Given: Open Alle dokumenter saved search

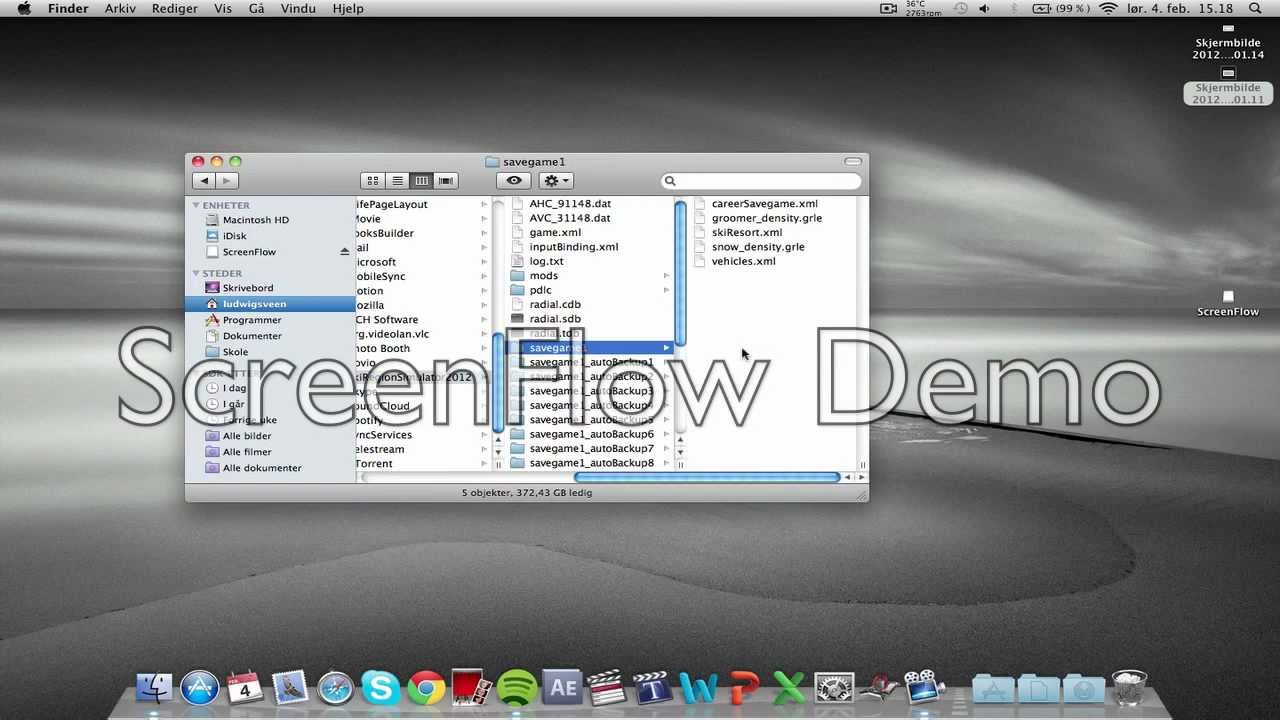Looking at the screenshot, I should (x=261, y=468).
